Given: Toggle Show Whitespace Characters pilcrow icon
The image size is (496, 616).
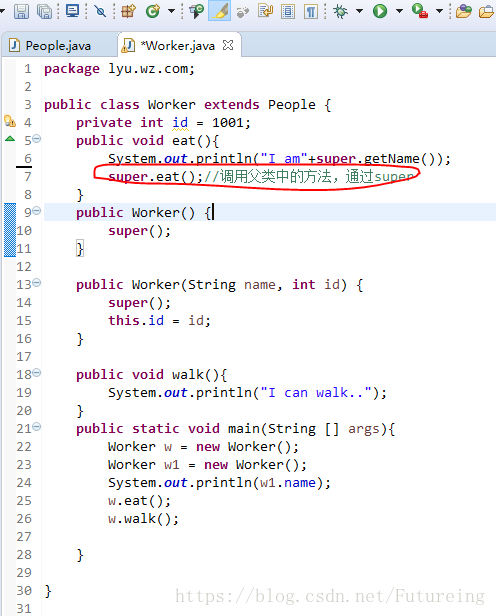Looking at the screenshot, I should point(311,11).
